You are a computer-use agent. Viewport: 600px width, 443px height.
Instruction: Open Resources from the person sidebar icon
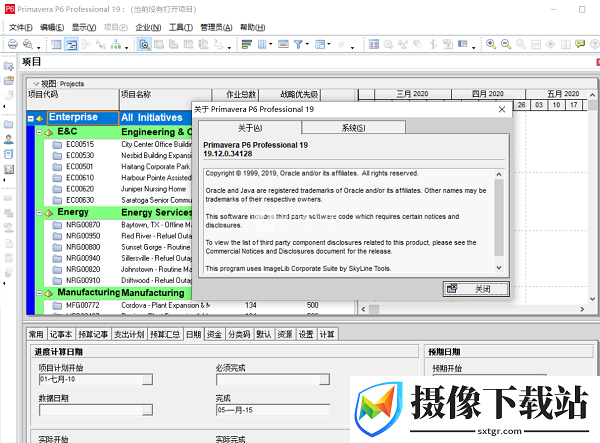pos(8,139)
